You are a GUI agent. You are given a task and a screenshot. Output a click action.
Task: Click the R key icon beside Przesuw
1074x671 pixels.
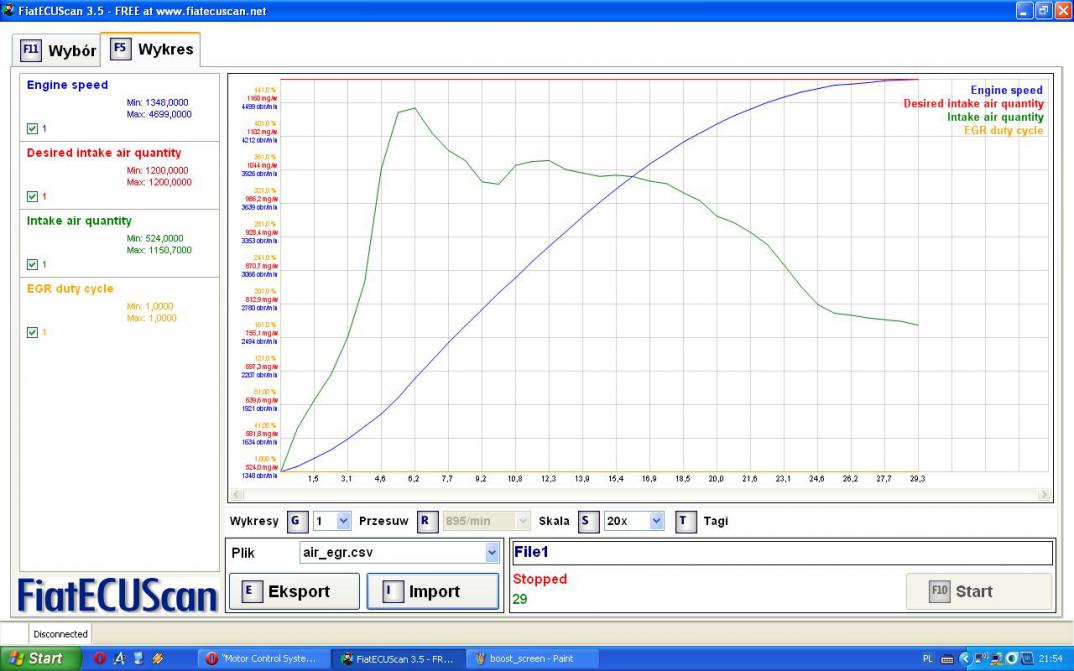[427, 521]
